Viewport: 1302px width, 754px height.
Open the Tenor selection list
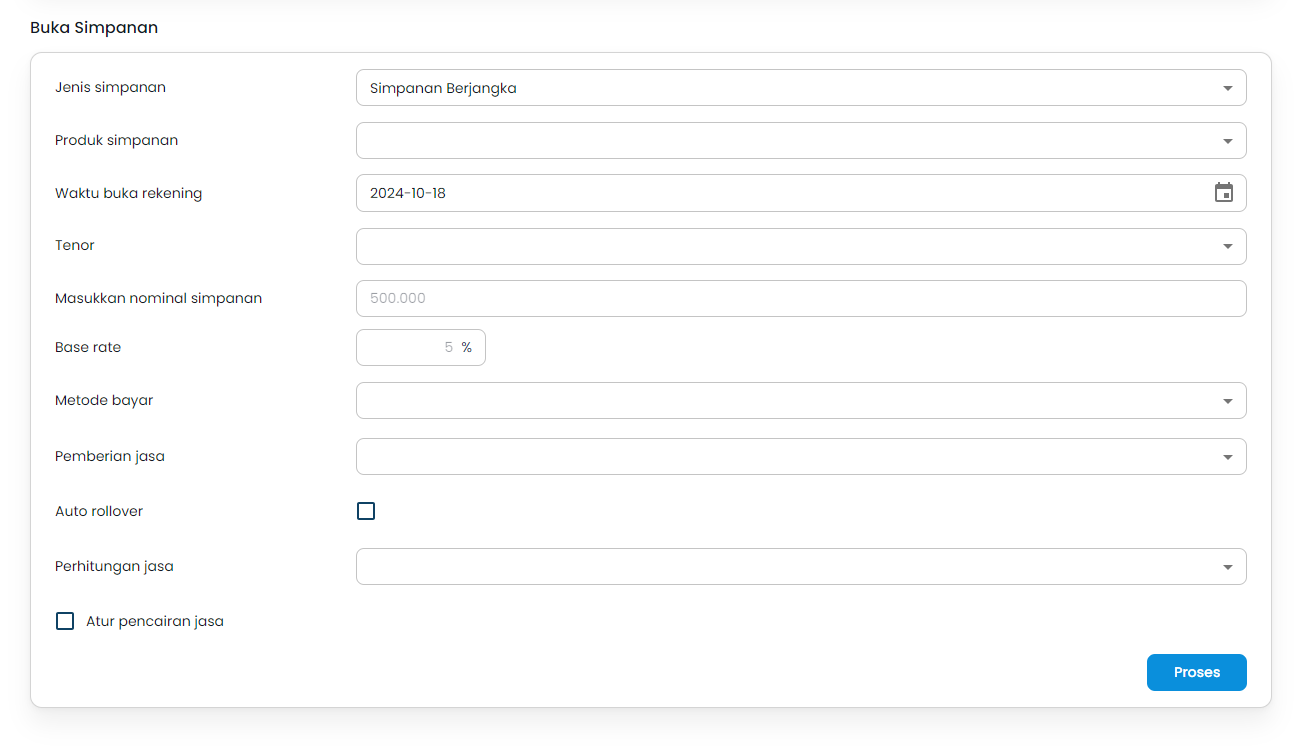point(800,246)
